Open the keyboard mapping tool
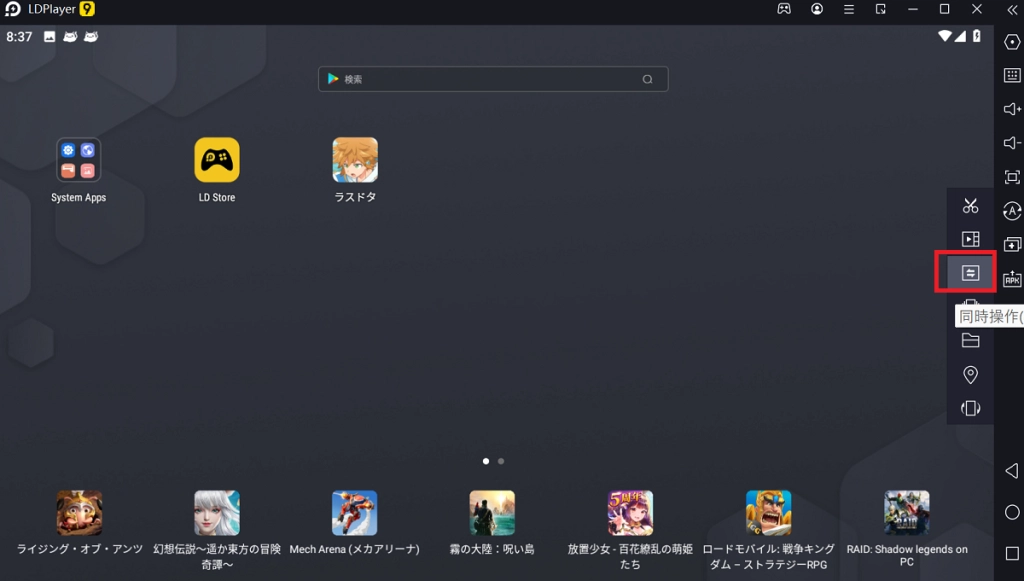The width and height of the screenshot is (1024, 581). click(1012, 76)
